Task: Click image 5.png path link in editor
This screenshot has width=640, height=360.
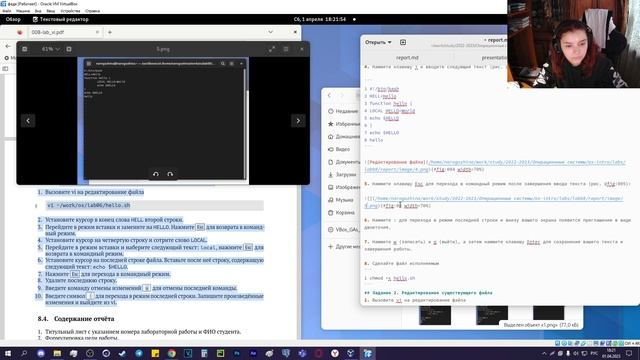Action: pyautogui.click(x=494, y=202)
